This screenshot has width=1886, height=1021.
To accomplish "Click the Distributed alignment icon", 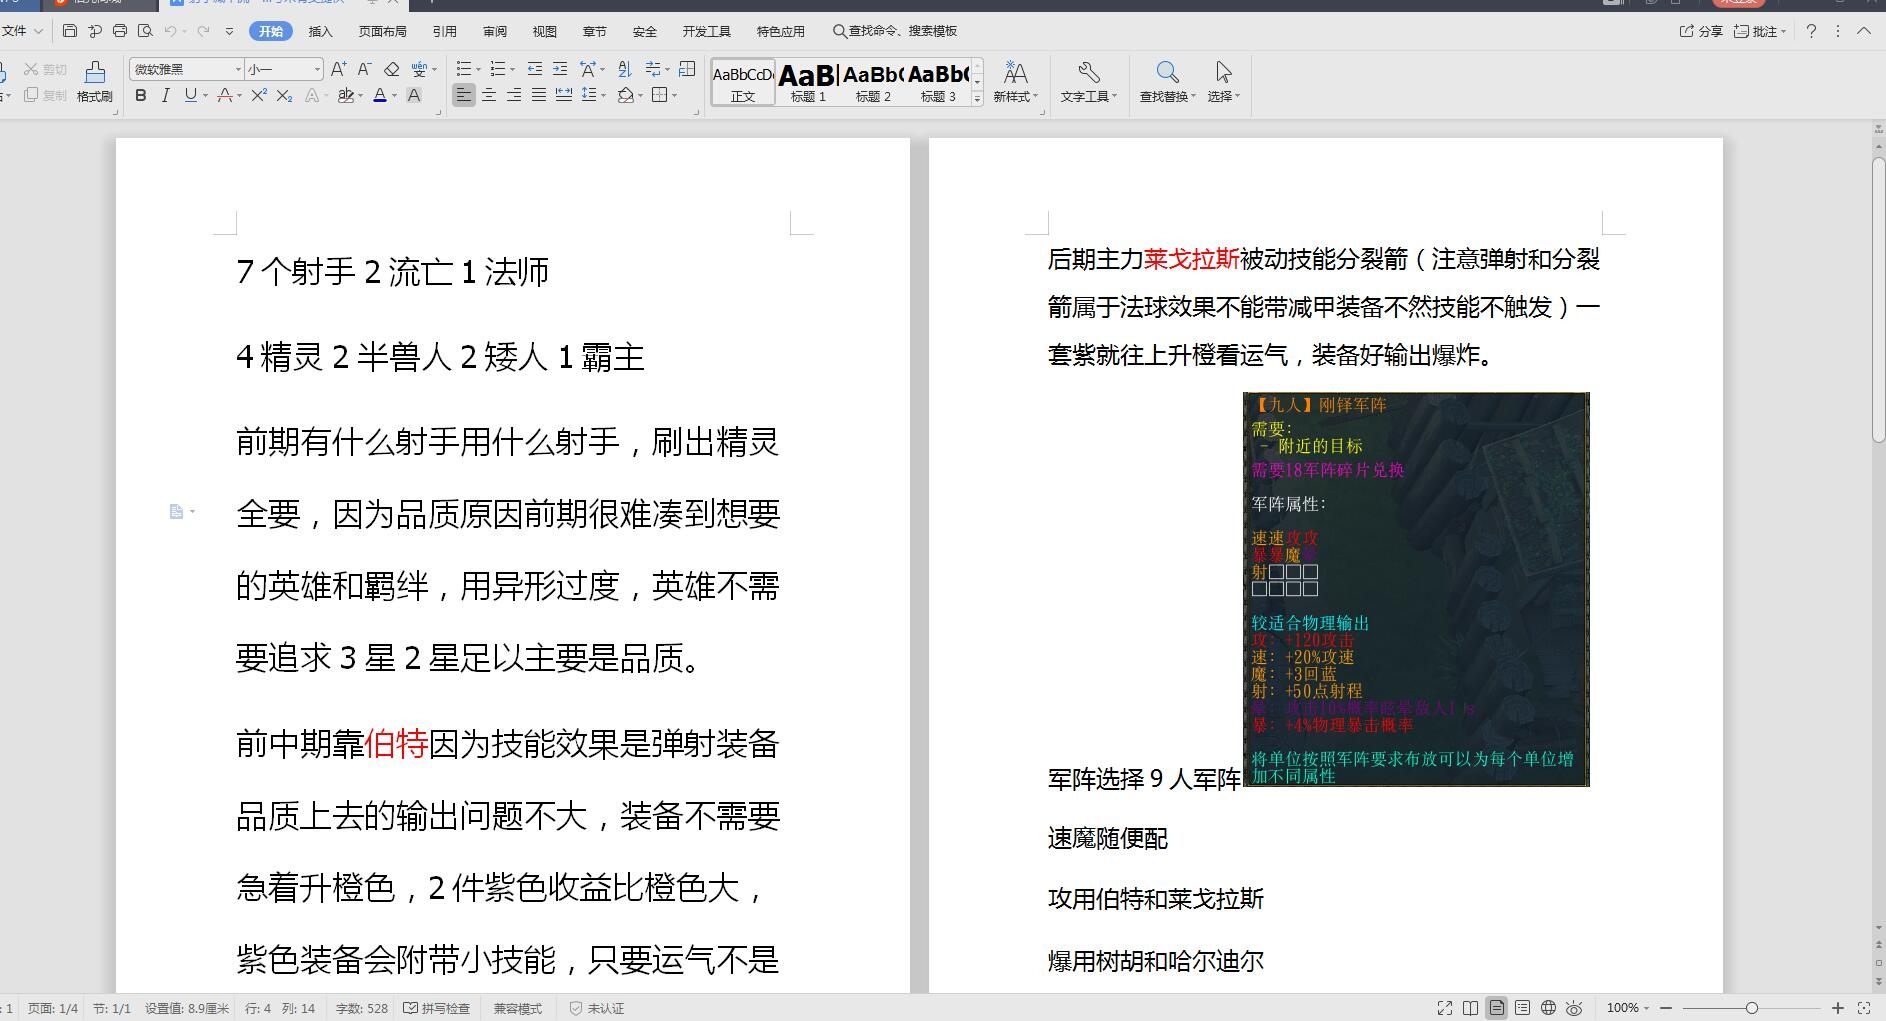I will pos(564,95).
